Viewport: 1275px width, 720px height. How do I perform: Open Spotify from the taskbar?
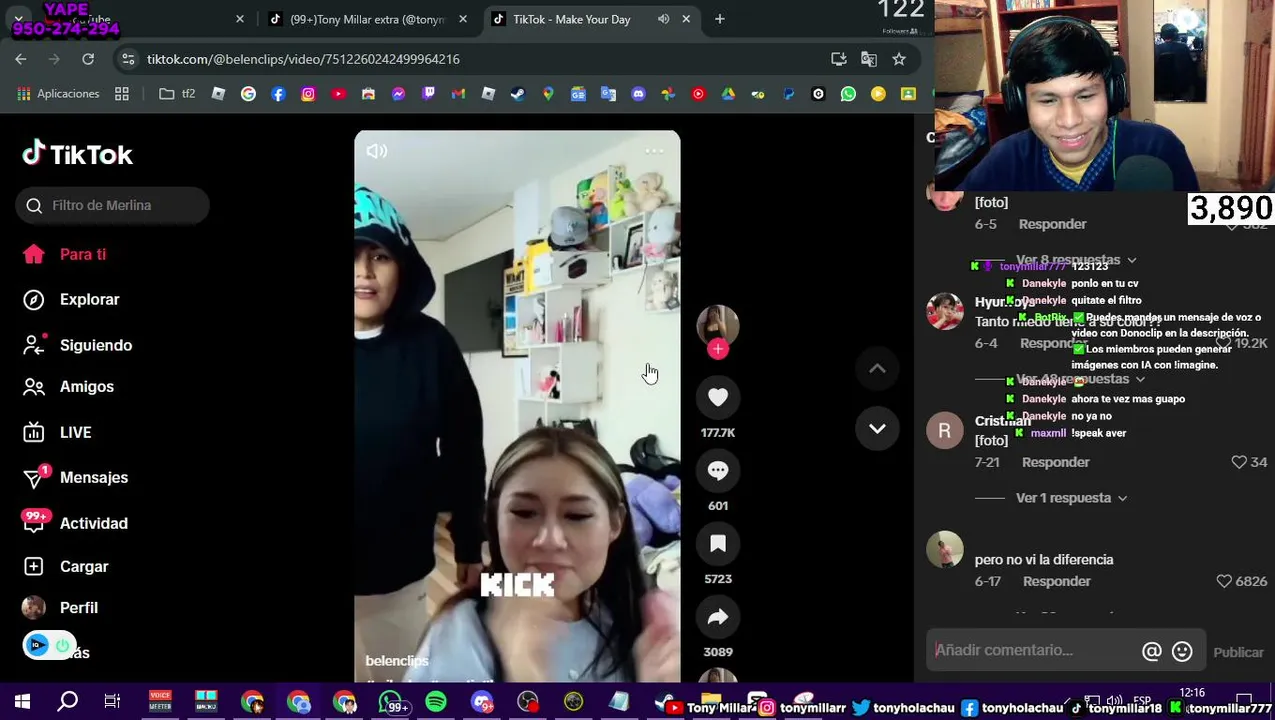click(436, 702)
